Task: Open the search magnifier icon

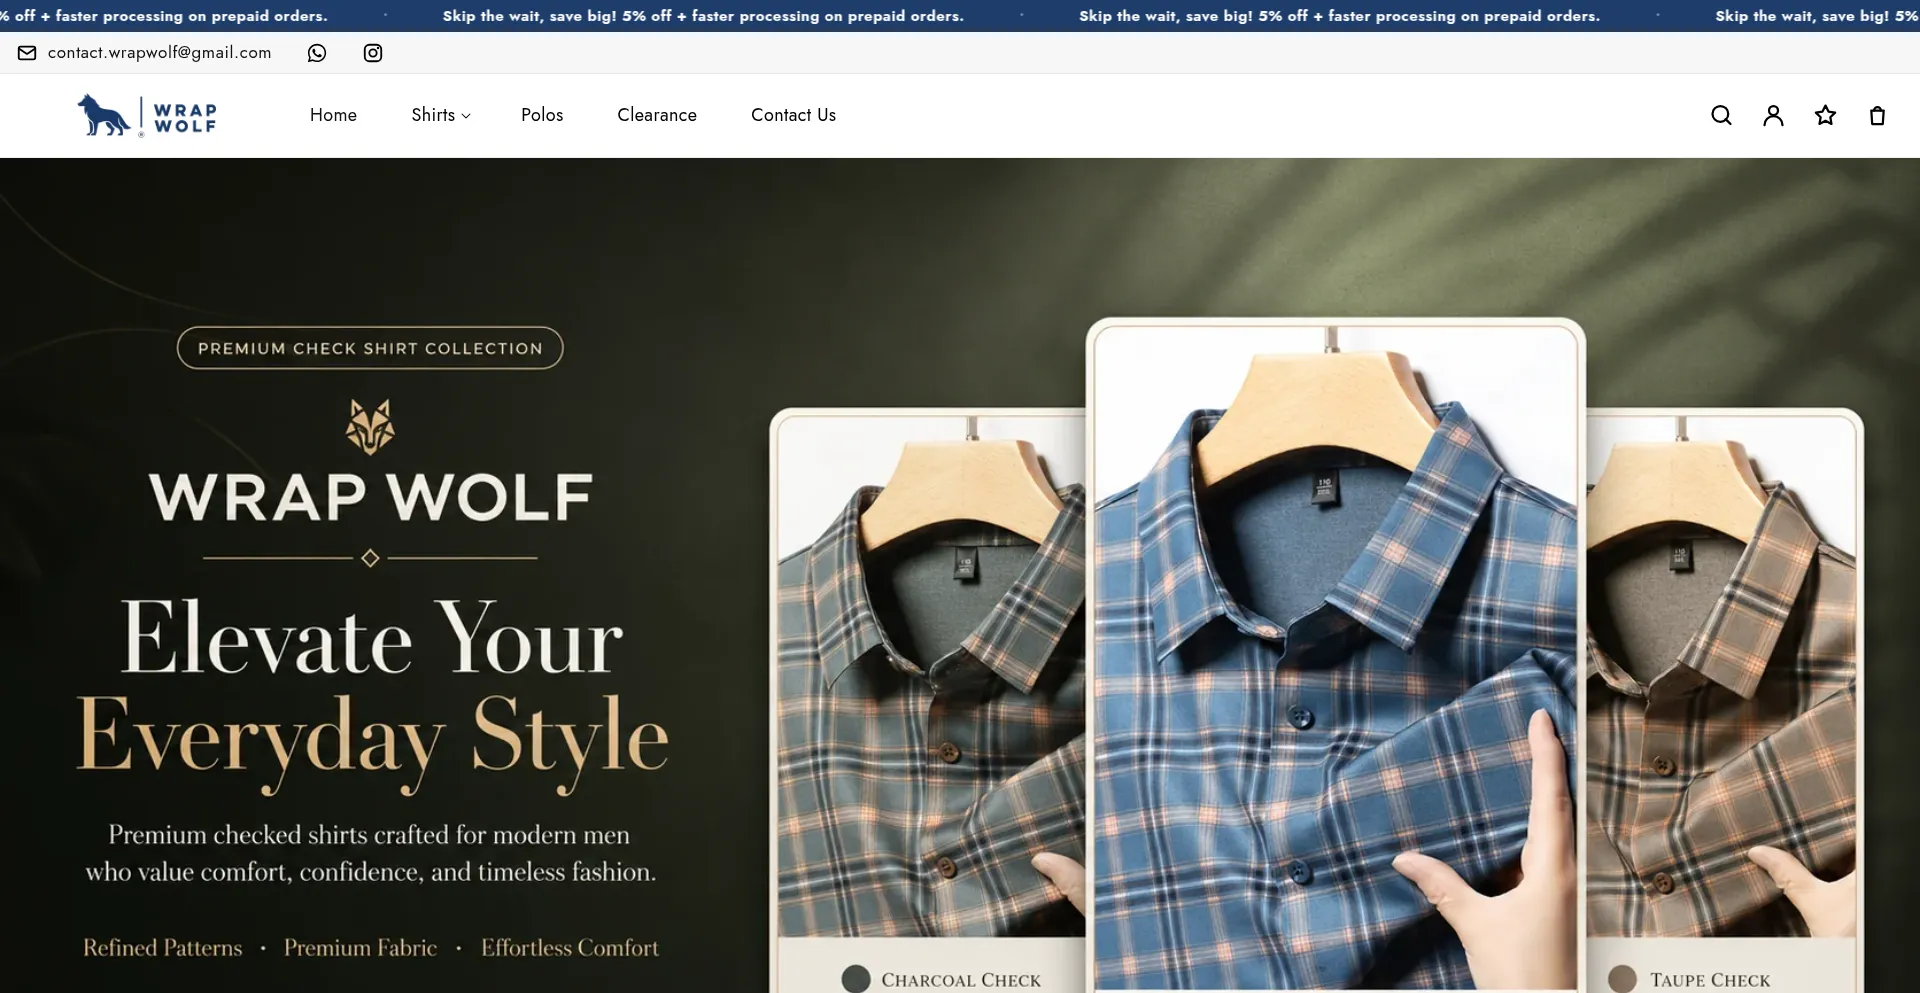Action: pos(1721,115)
